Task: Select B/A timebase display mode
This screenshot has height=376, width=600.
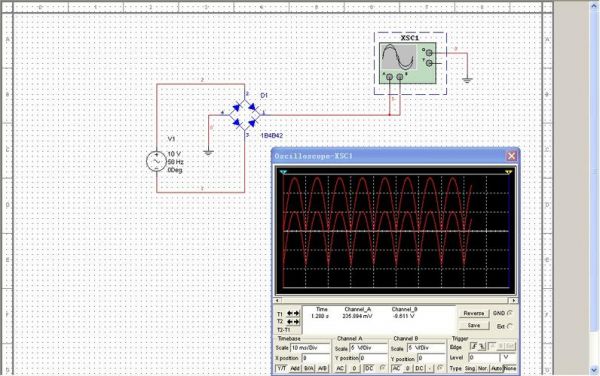Action: pos(308,368)
